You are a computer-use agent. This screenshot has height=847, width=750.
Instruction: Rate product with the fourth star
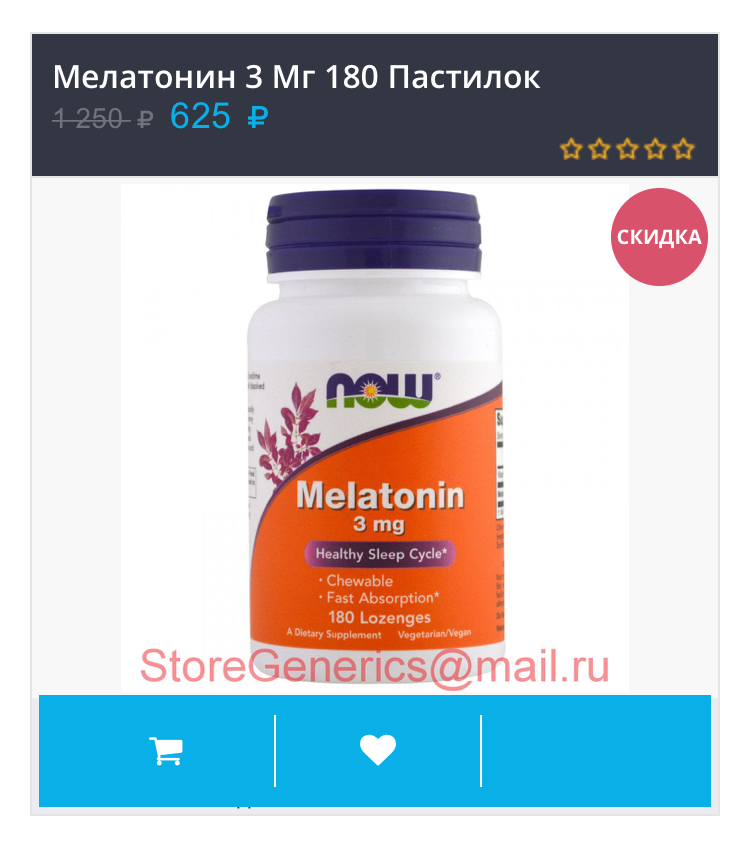[655, 149]
